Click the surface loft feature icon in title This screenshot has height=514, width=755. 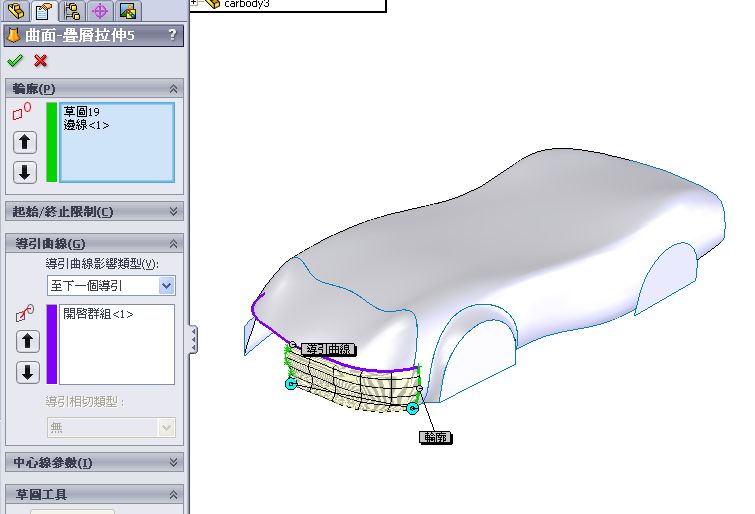[x=14, y=35]
